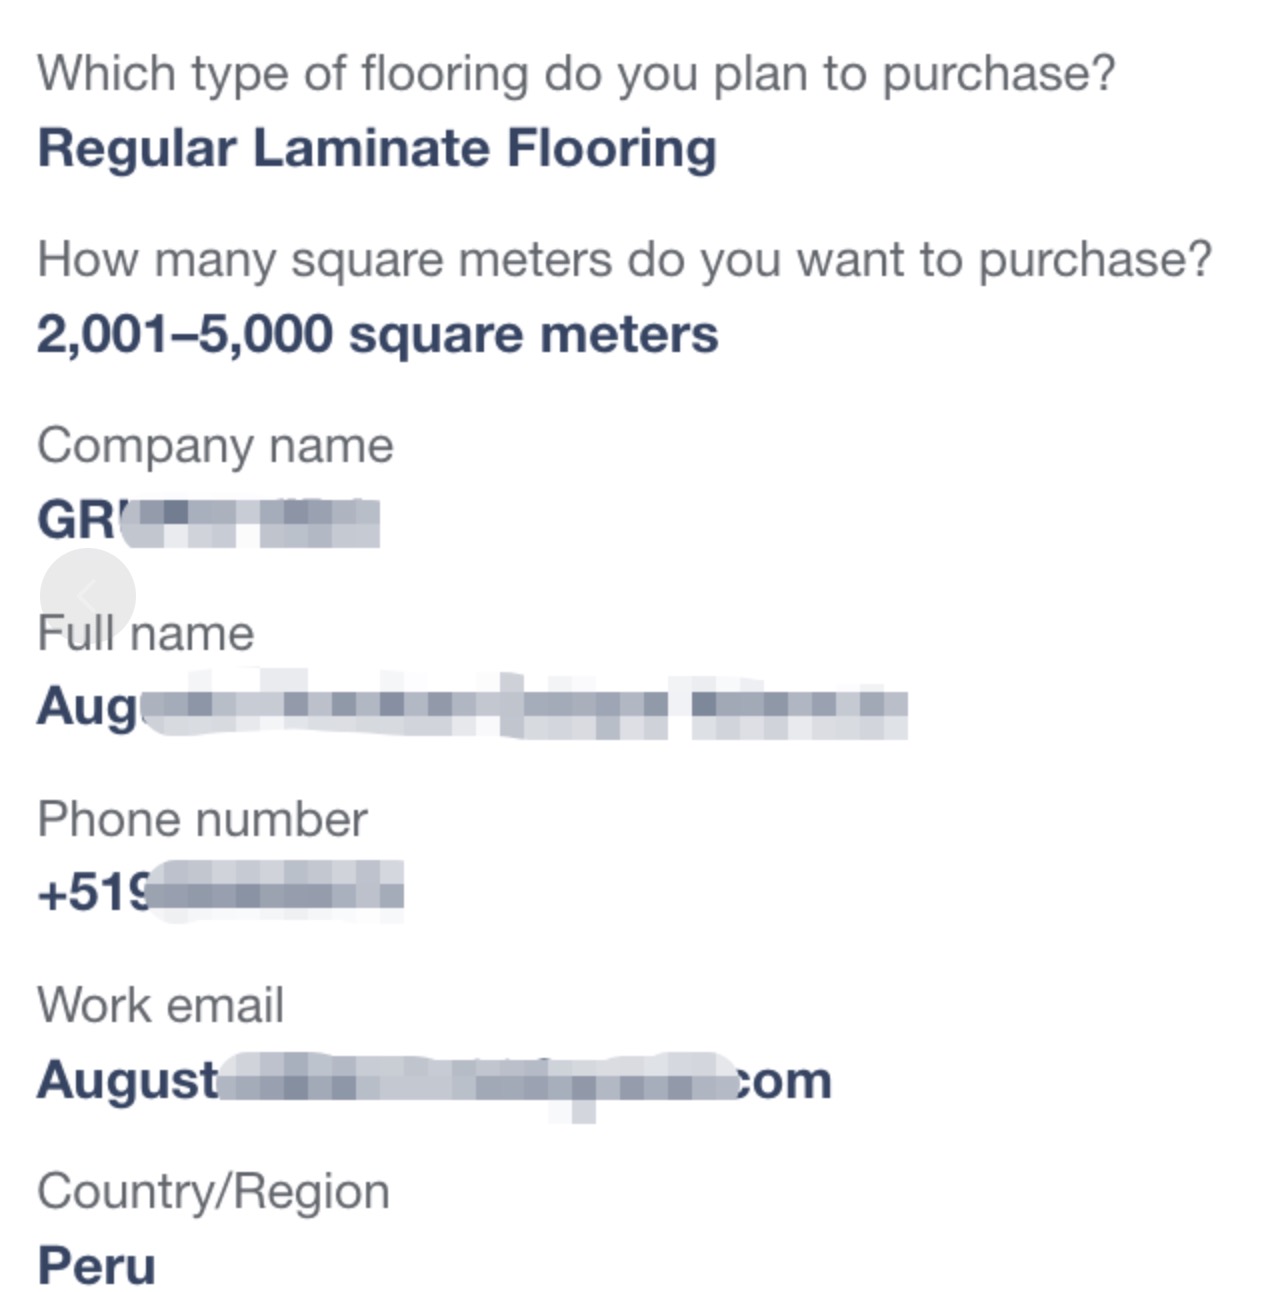
Task: Click the Company name label
Action: (215, 446)
